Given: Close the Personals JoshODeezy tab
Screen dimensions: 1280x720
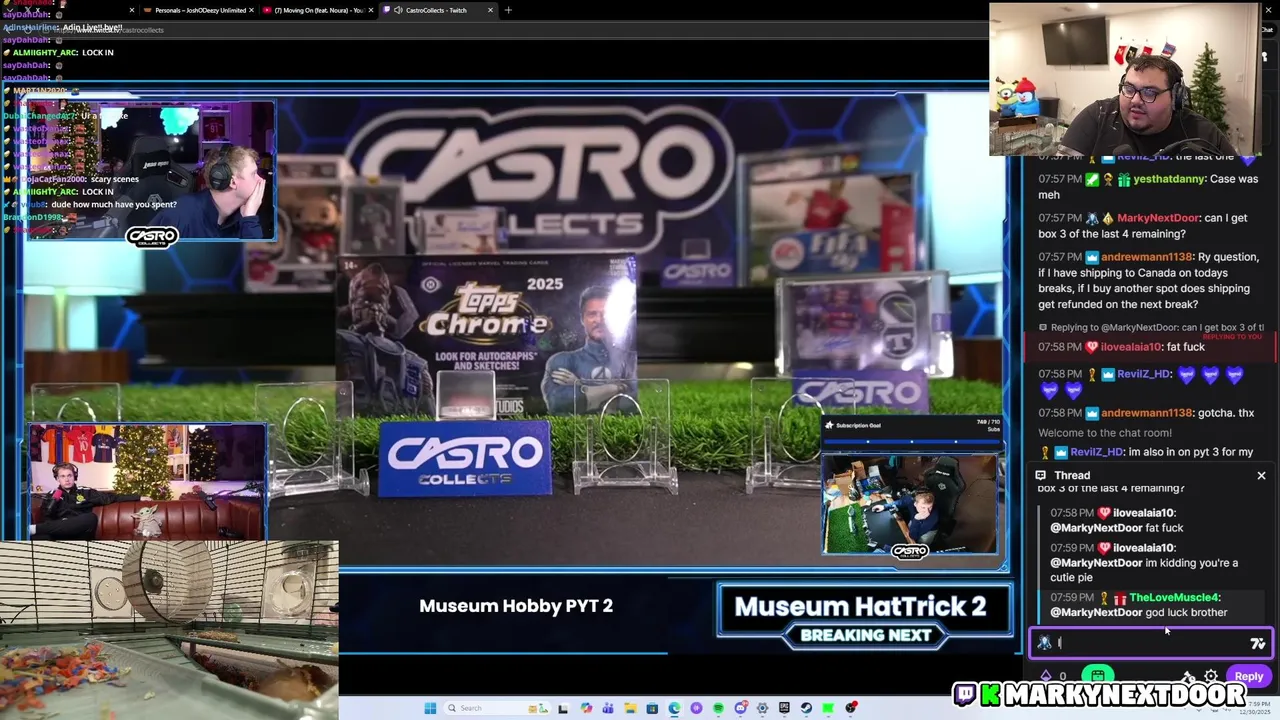Looking at the screenshot, I should 252,10.
